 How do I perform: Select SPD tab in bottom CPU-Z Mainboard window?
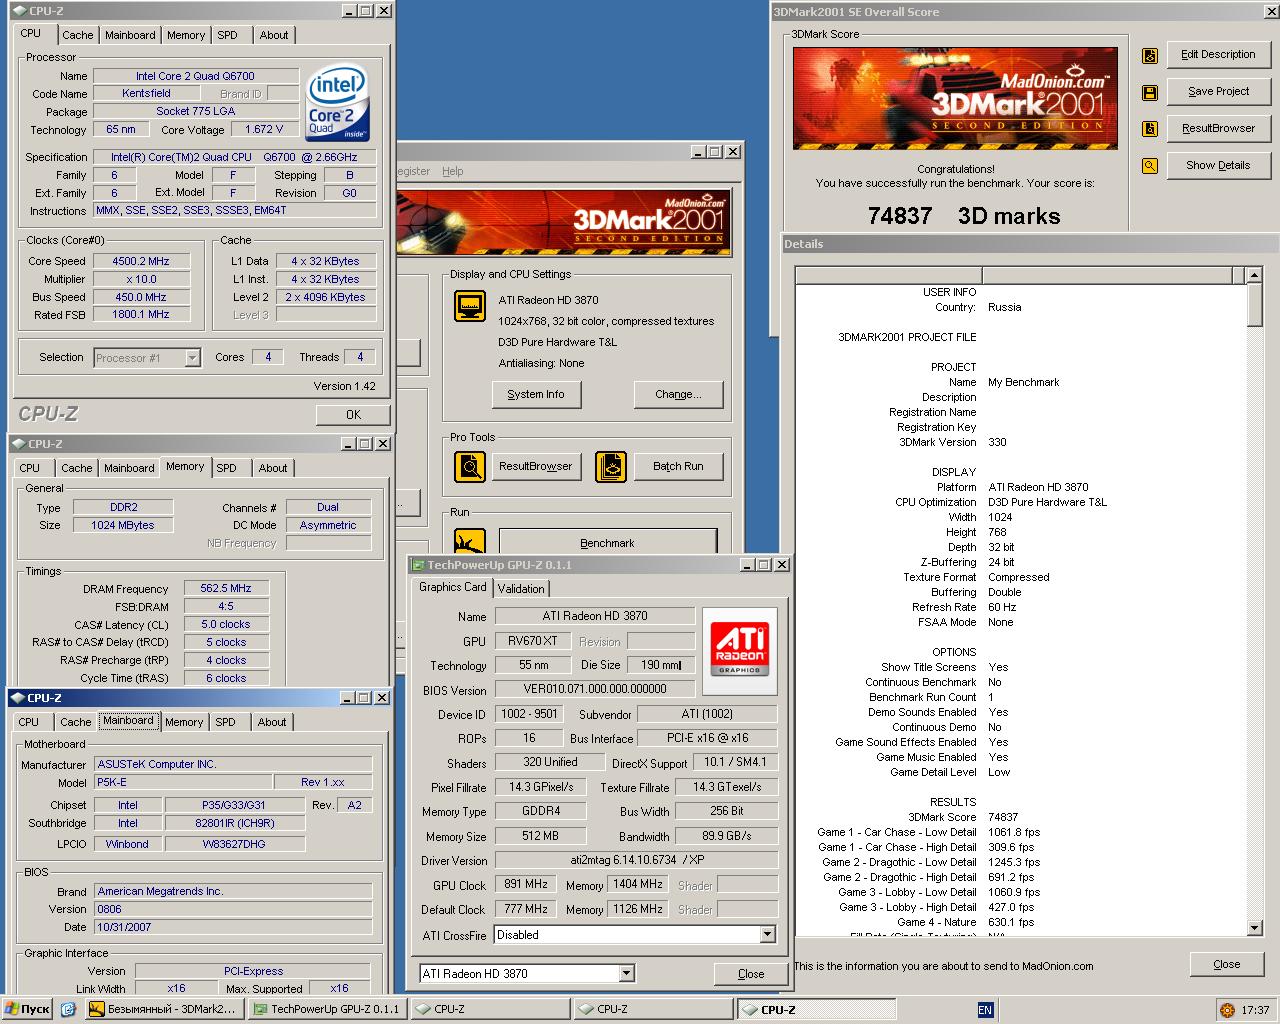226,722
